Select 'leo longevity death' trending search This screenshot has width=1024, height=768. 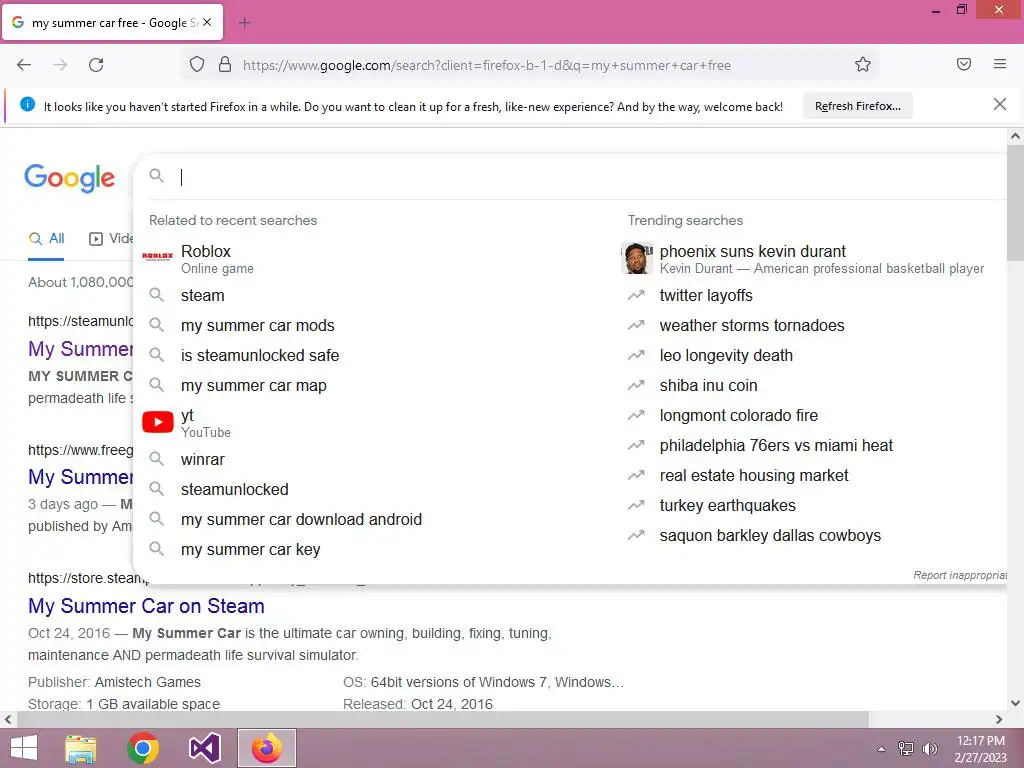tap(726, 355)
